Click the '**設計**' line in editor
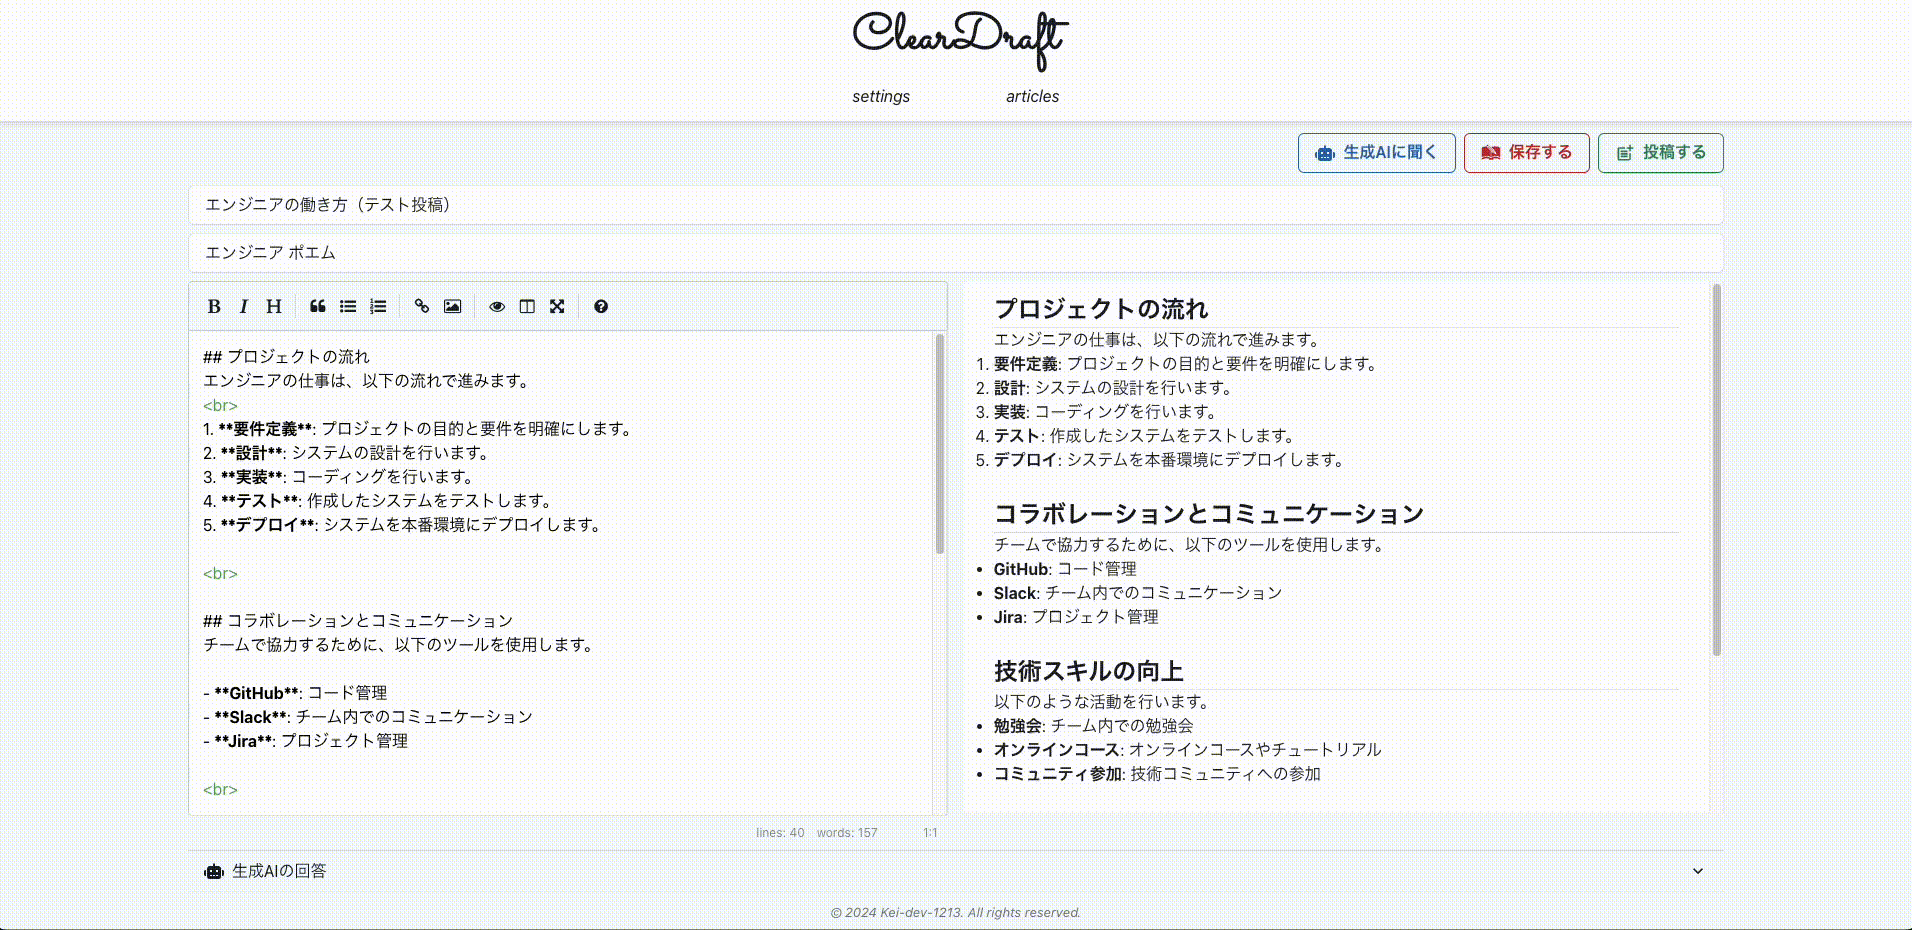Image resolution: width=1912 pixels, height=930 pixels. click(346, 453)
